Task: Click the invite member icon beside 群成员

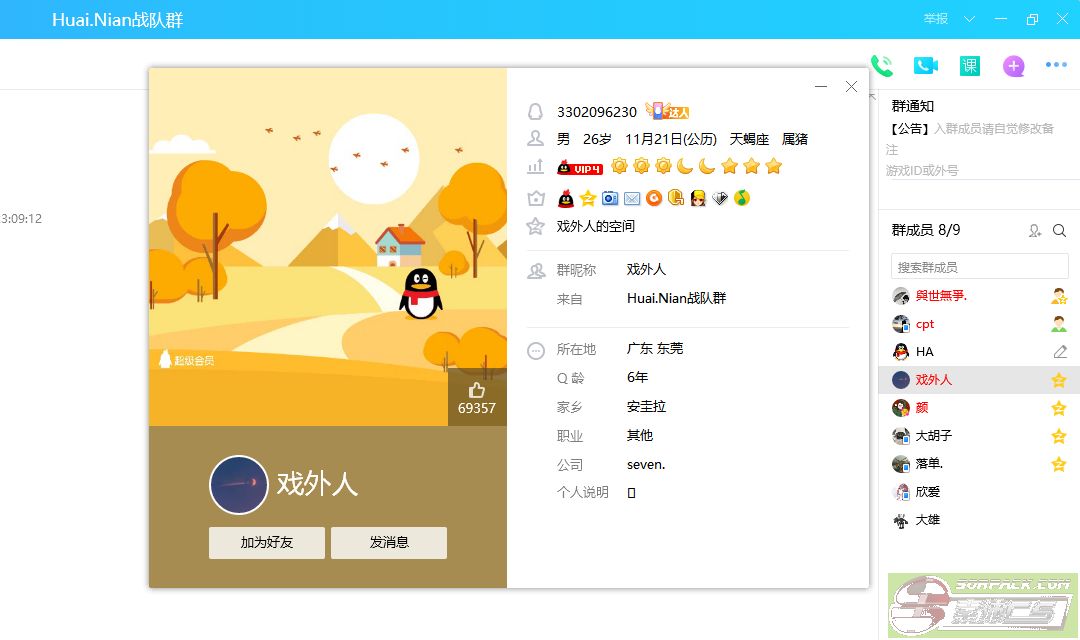Action: coord(1035,231)
